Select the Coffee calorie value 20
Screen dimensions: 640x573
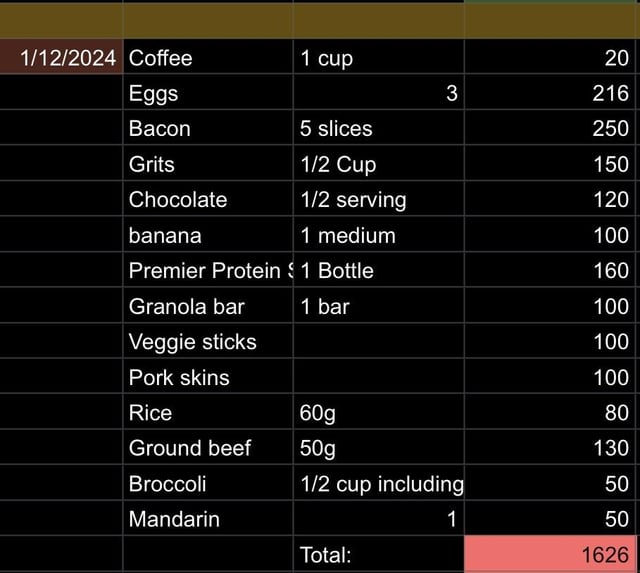tap(550, 57)
